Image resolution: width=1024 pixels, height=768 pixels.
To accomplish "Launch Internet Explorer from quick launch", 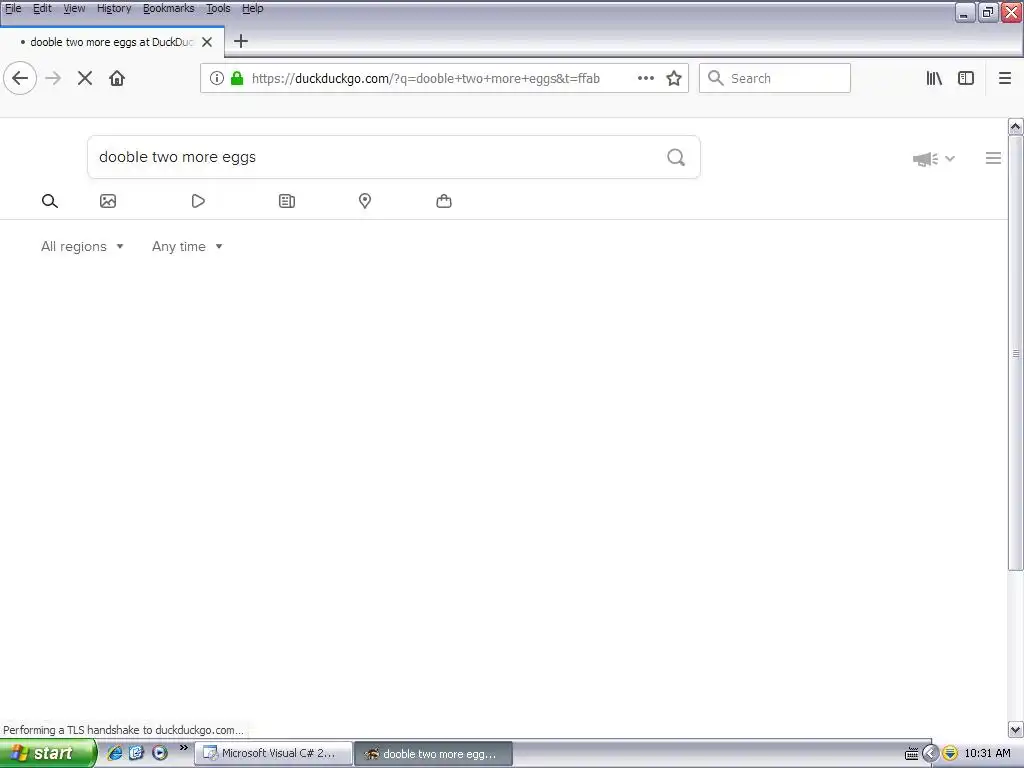I will click(114, 753).
